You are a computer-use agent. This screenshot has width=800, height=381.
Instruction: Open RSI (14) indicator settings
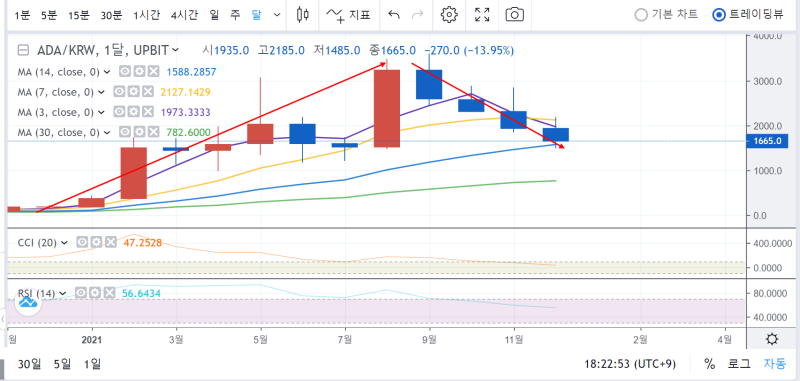click(95, 293)
